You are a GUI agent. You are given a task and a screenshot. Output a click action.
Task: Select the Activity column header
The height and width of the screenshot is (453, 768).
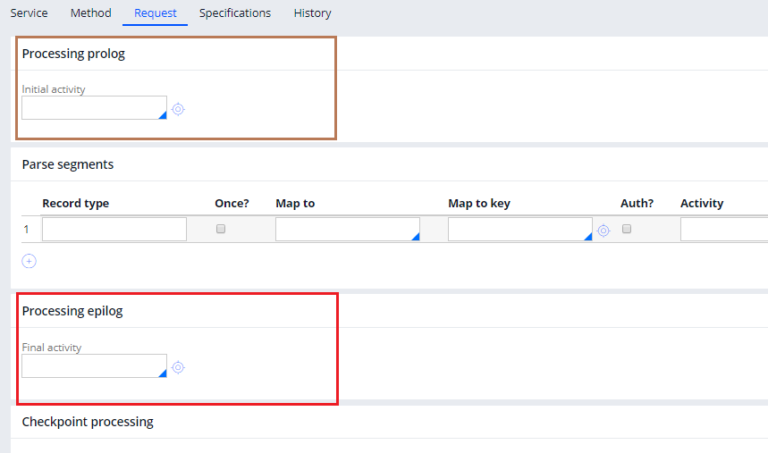point(702,203)
